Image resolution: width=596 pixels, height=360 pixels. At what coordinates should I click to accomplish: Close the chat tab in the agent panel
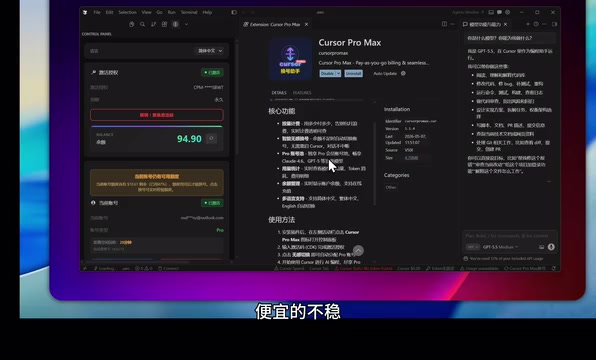(506, 24)
